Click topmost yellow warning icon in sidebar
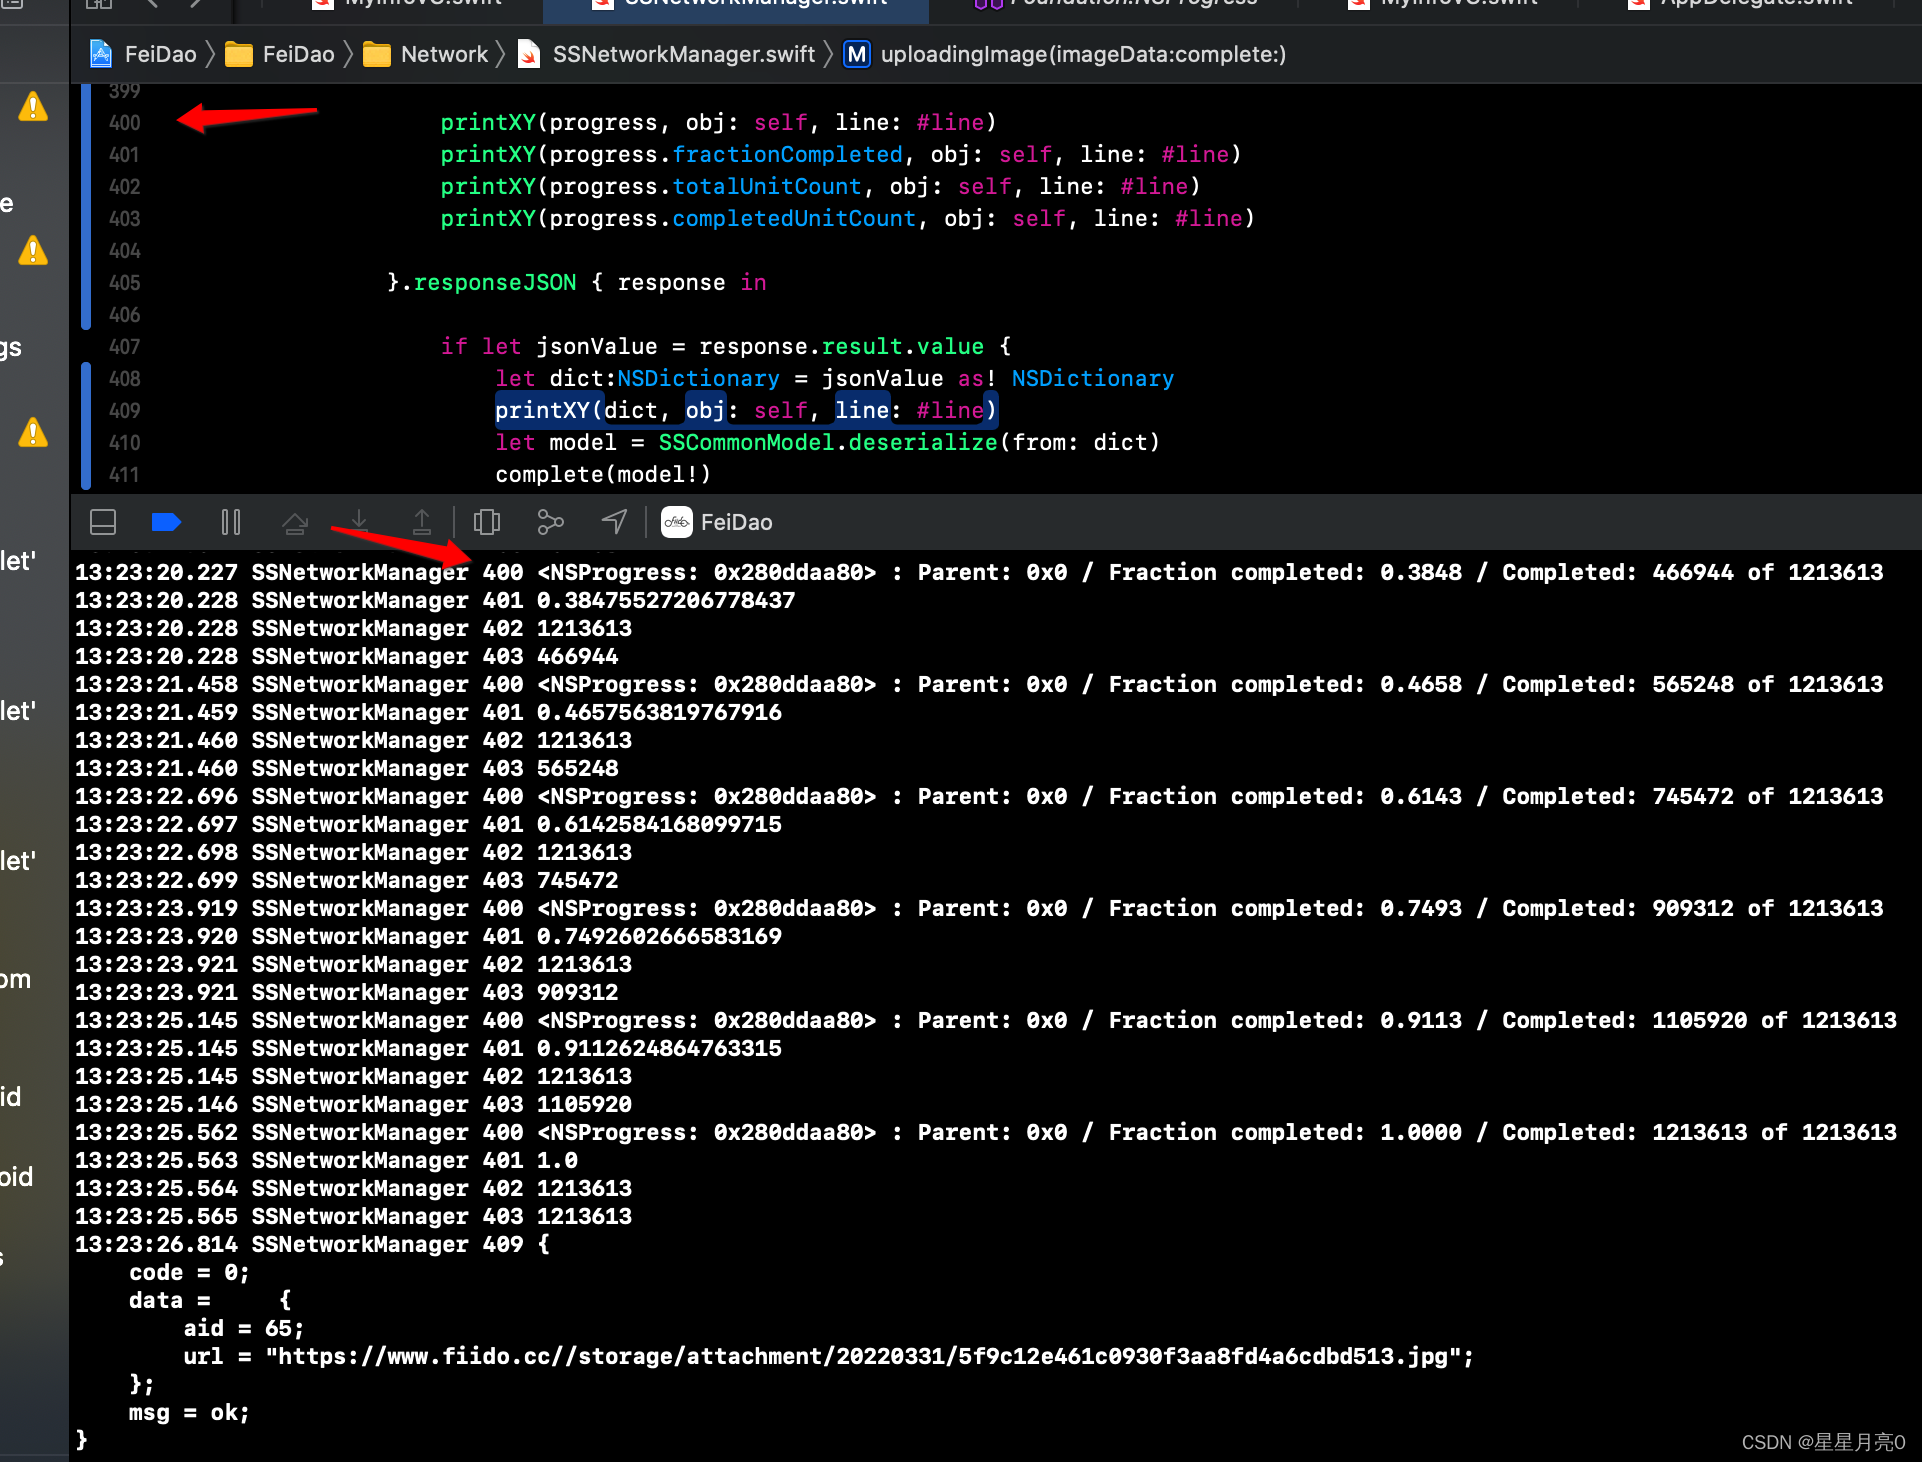 point(33,107)
